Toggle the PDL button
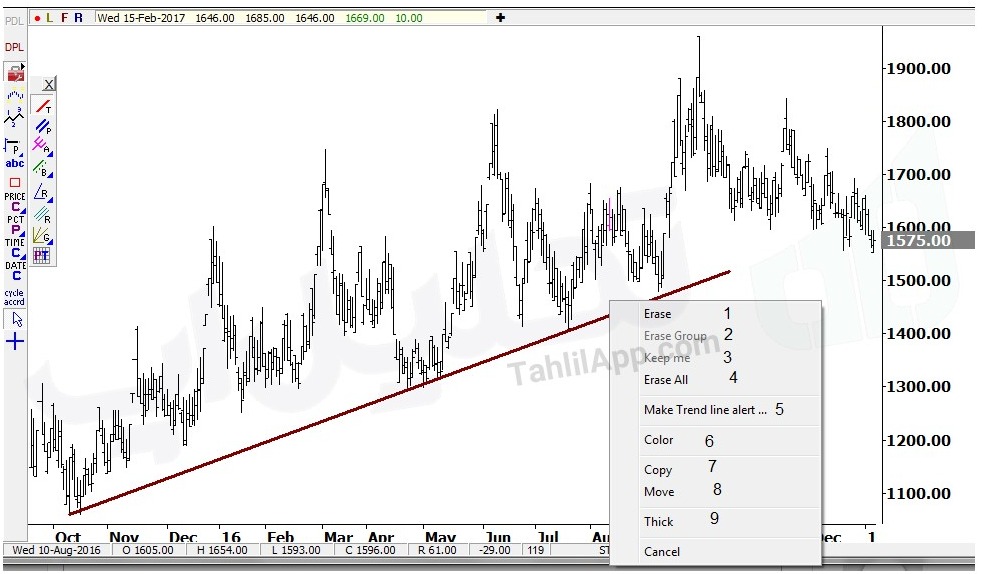The width and height of the screenshot is (984, 574). [14, 21]
